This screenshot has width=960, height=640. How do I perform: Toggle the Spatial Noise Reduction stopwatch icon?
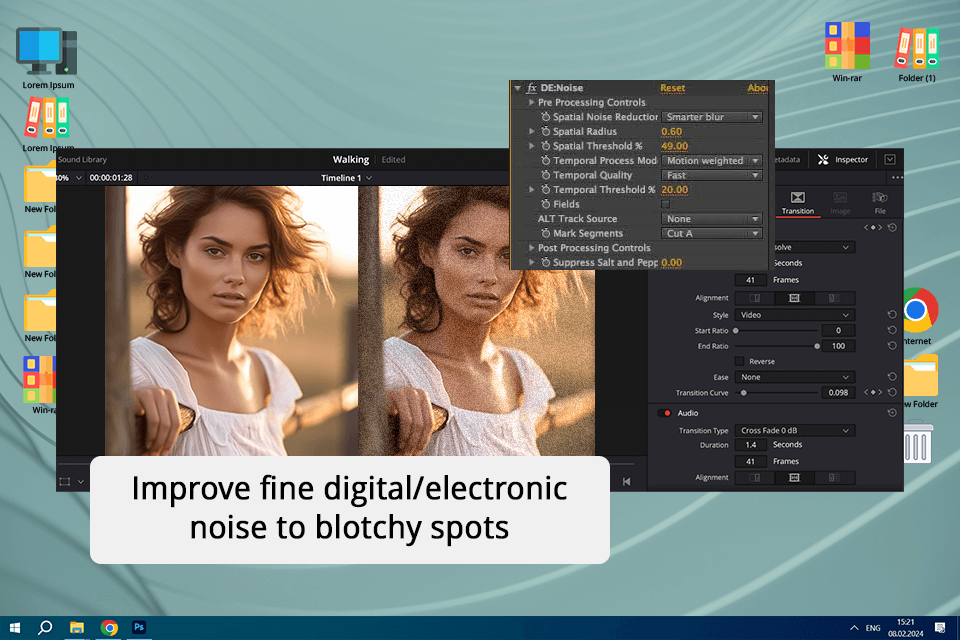(x=546, y=116)
